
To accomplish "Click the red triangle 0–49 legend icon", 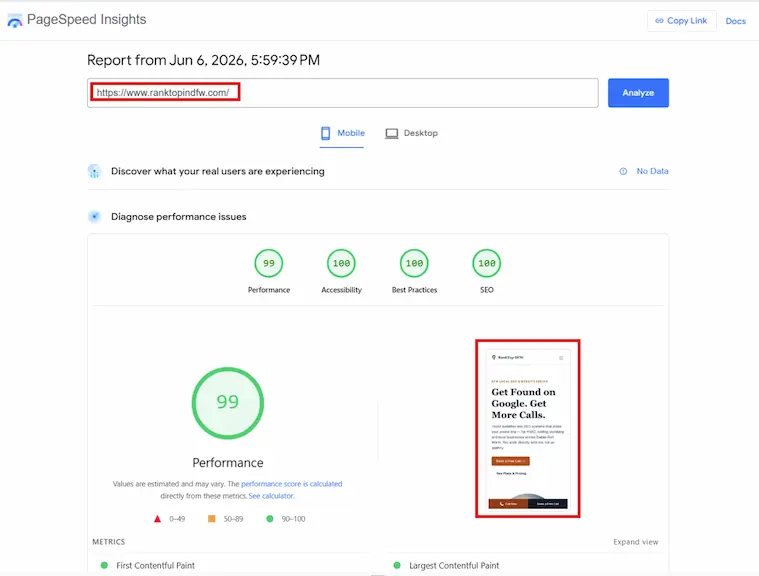I will pos(157,519).
